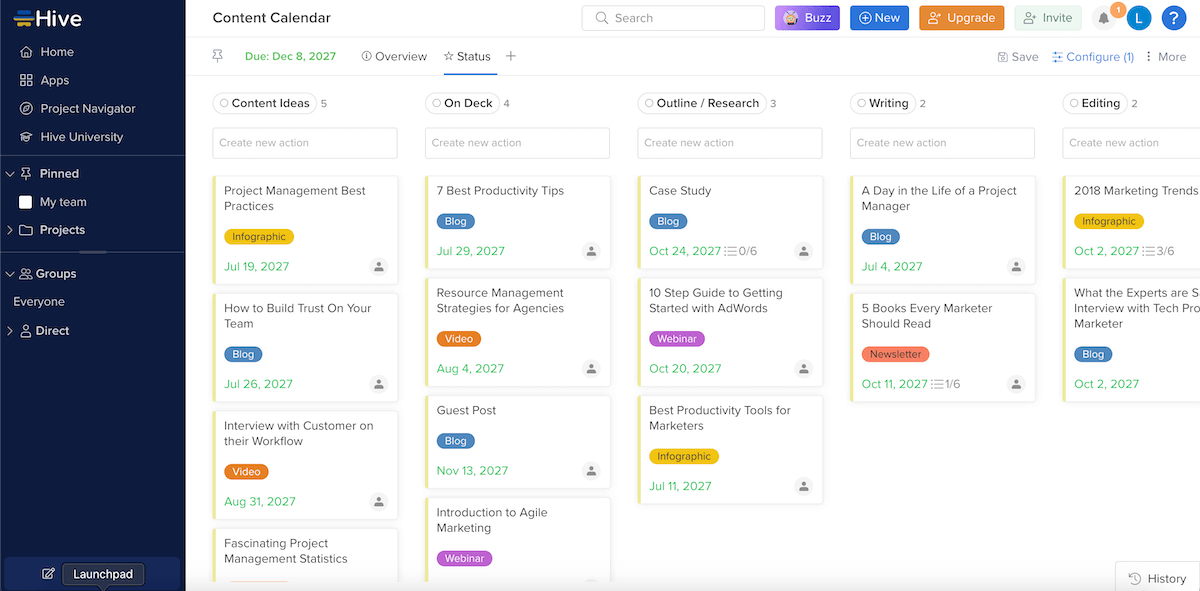
Task: Open the help question mark icon
Action: pos(1173,18)
